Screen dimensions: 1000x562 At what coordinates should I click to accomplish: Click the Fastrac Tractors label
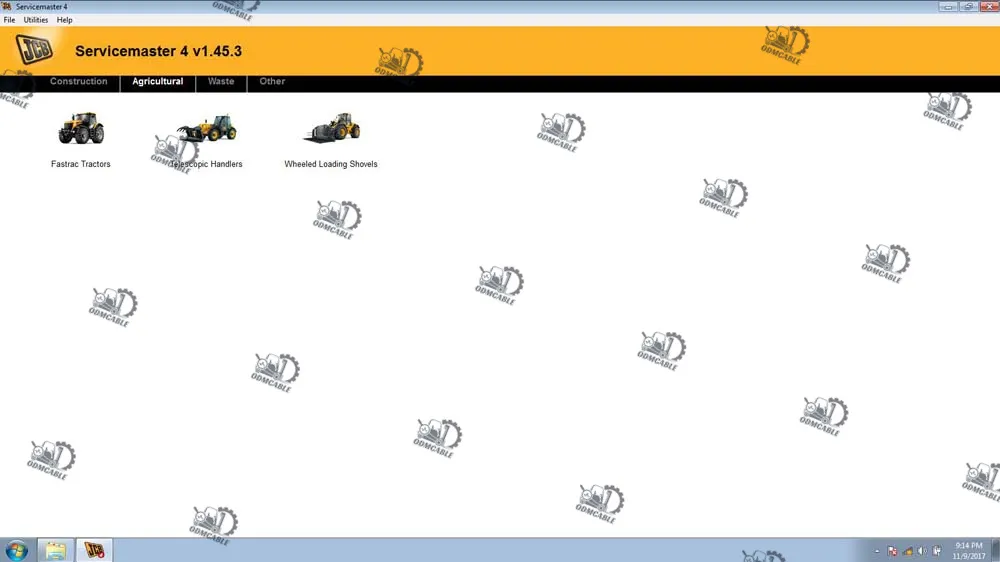(81, 164)
